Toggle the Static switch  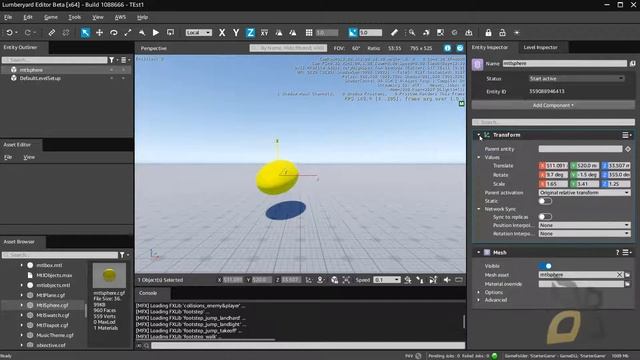pyautogui.click(x=545, y=201)
